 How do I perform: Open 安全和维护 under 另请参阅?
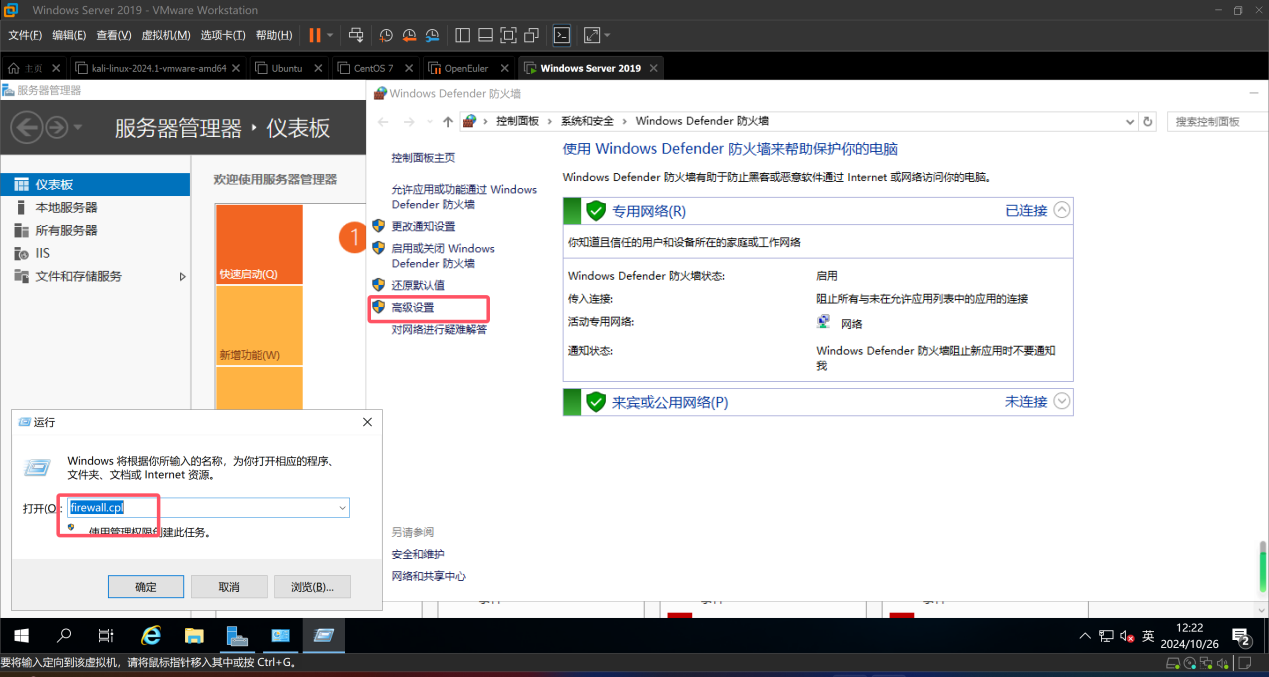pyautogui.click(x=418, y=554)
